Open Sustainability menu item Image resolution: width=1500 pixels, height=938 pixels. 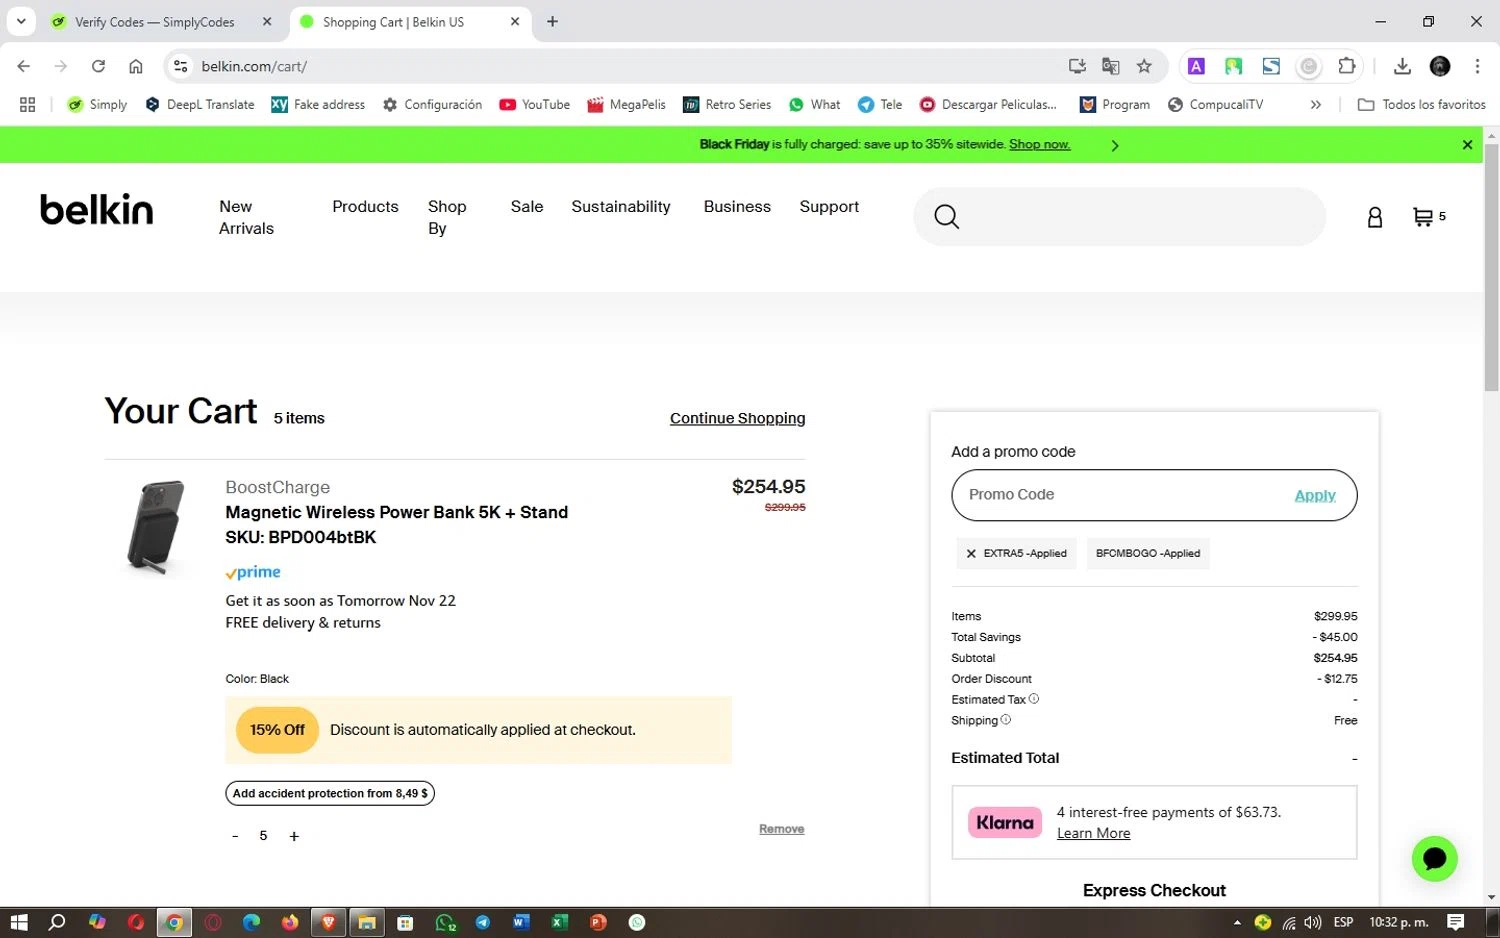coord(621,206)
